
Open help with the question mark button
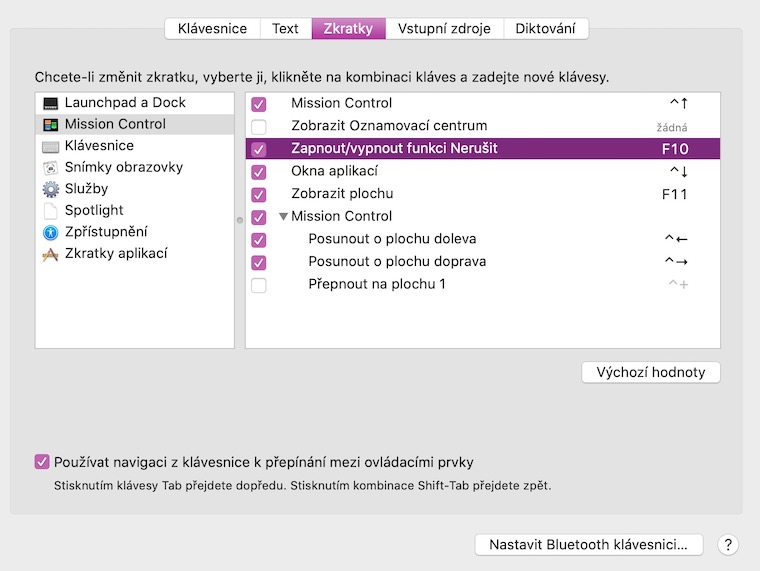(x=728, y=545)
